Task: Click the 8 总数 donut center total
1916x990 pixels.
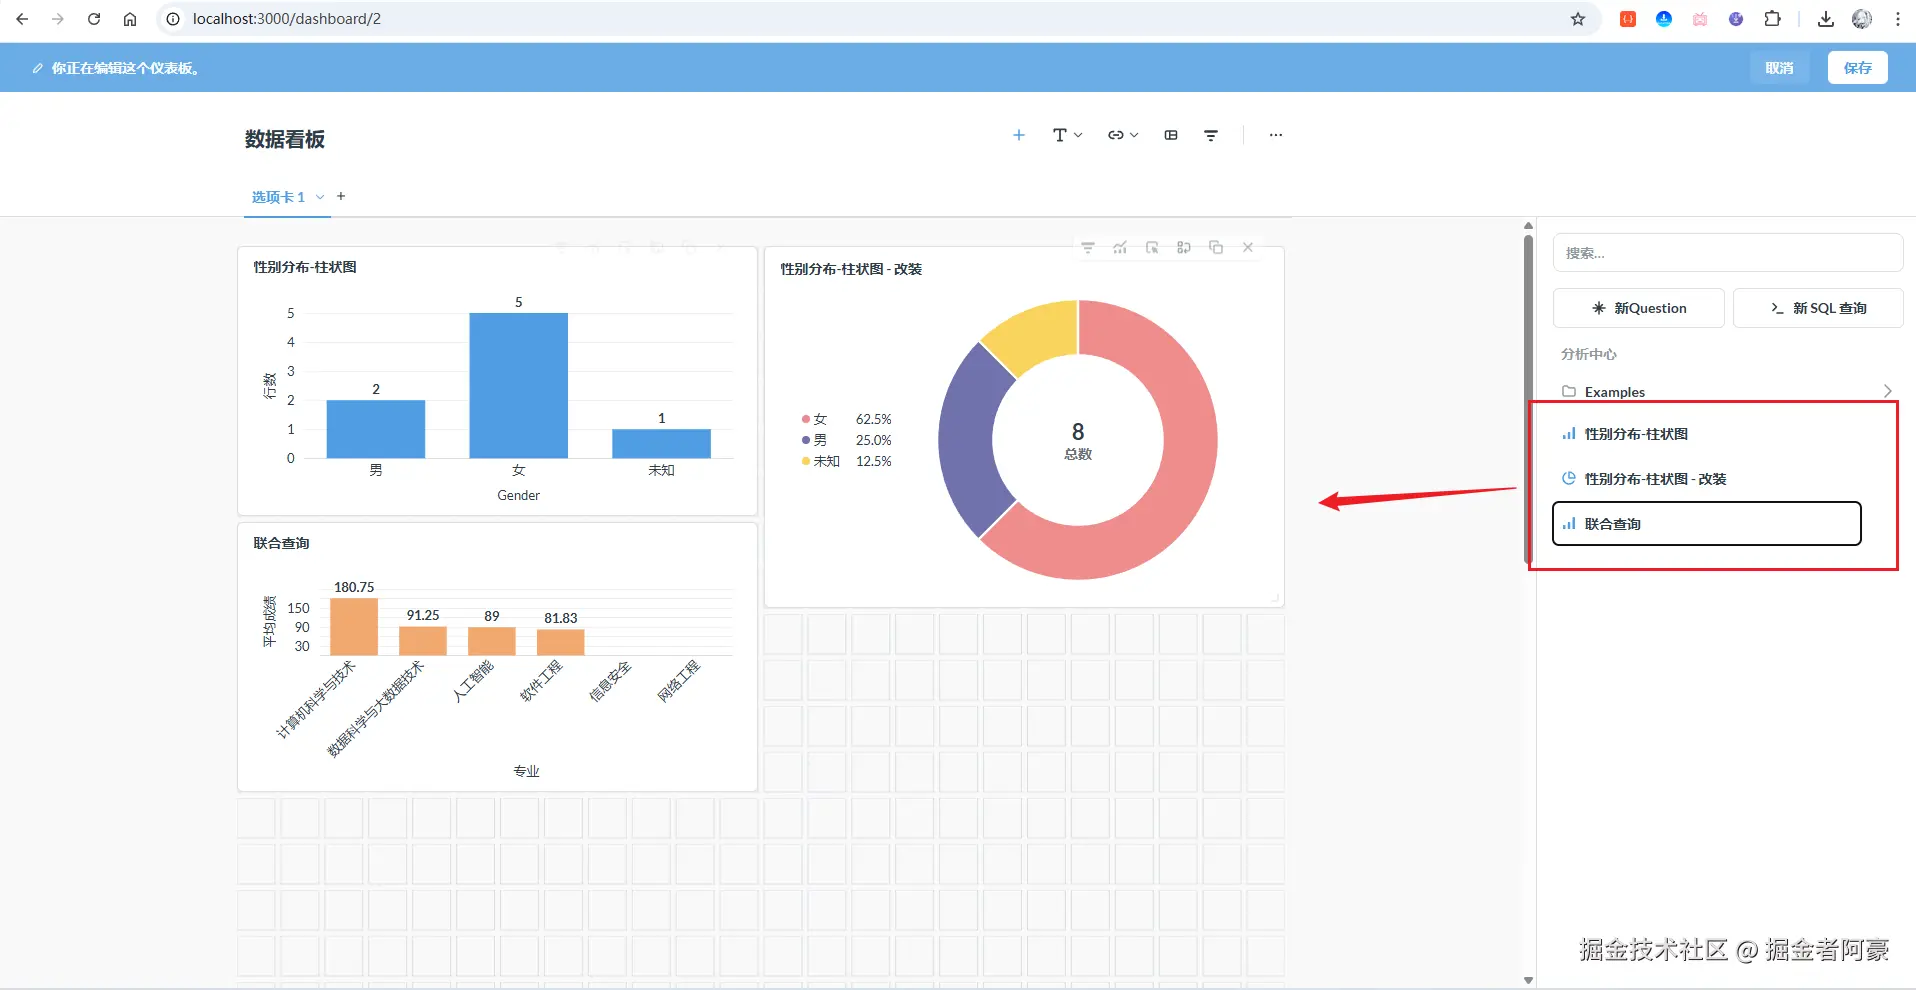Action: [1078, 440]
